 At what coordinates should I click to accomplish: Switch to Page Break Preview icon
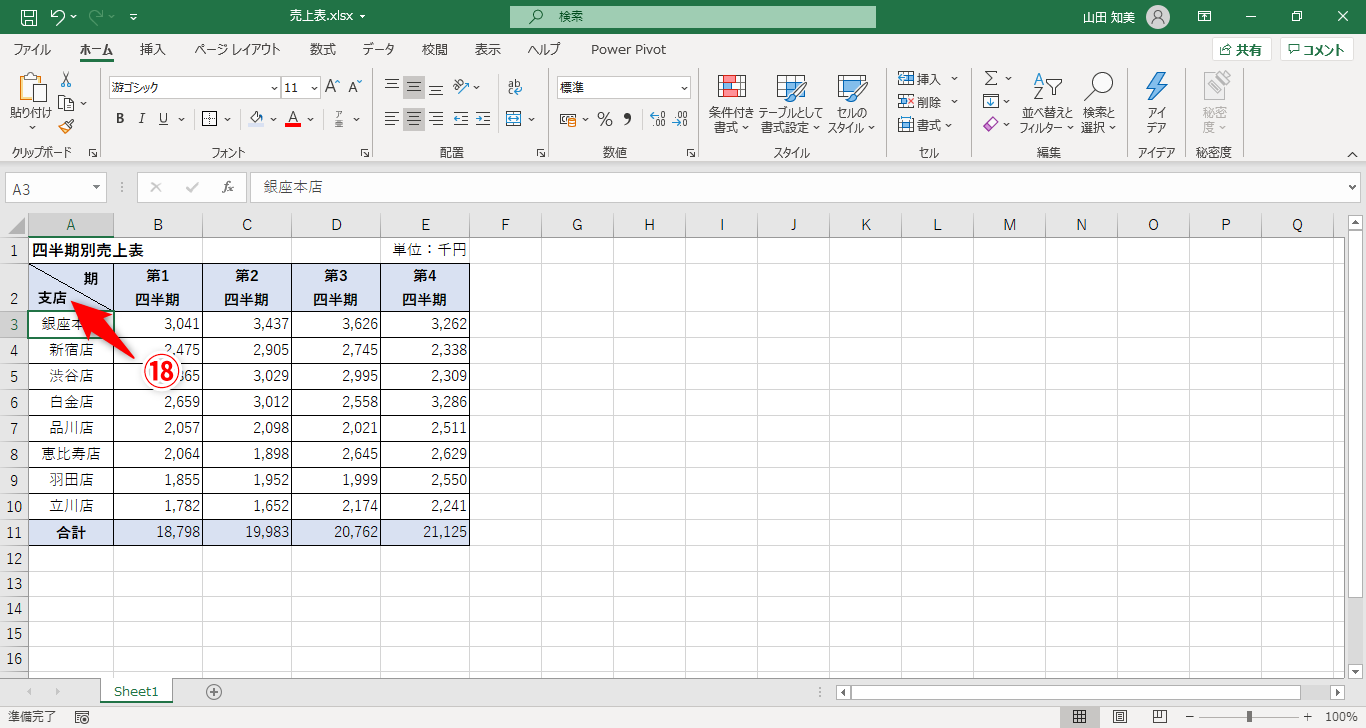[1161, 717]
